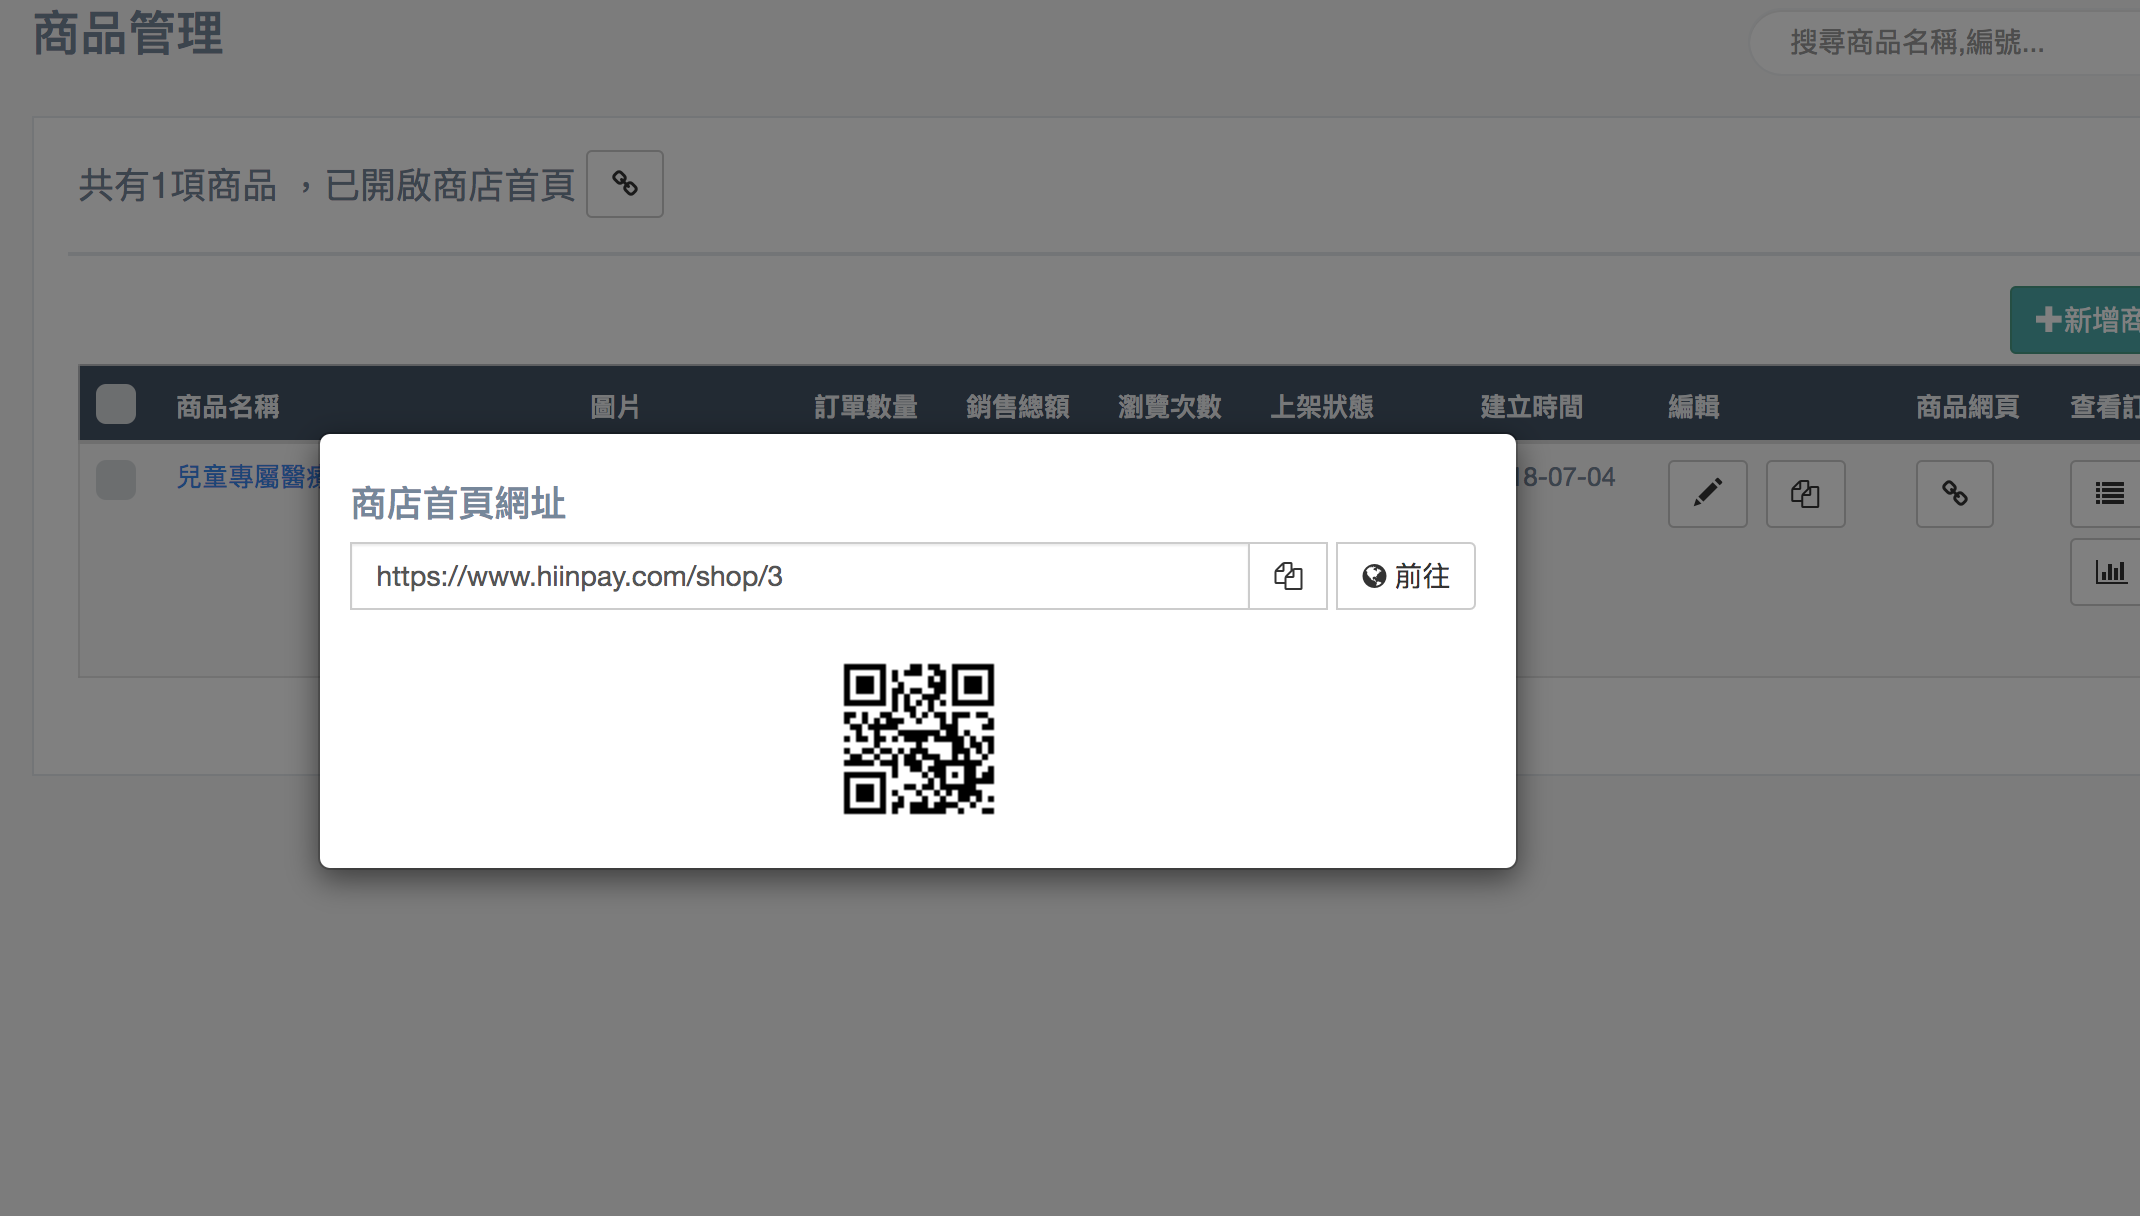Click the 編輯 column header
2140x1216 pixels.
pyautogui.click(x=1694, y=407)
